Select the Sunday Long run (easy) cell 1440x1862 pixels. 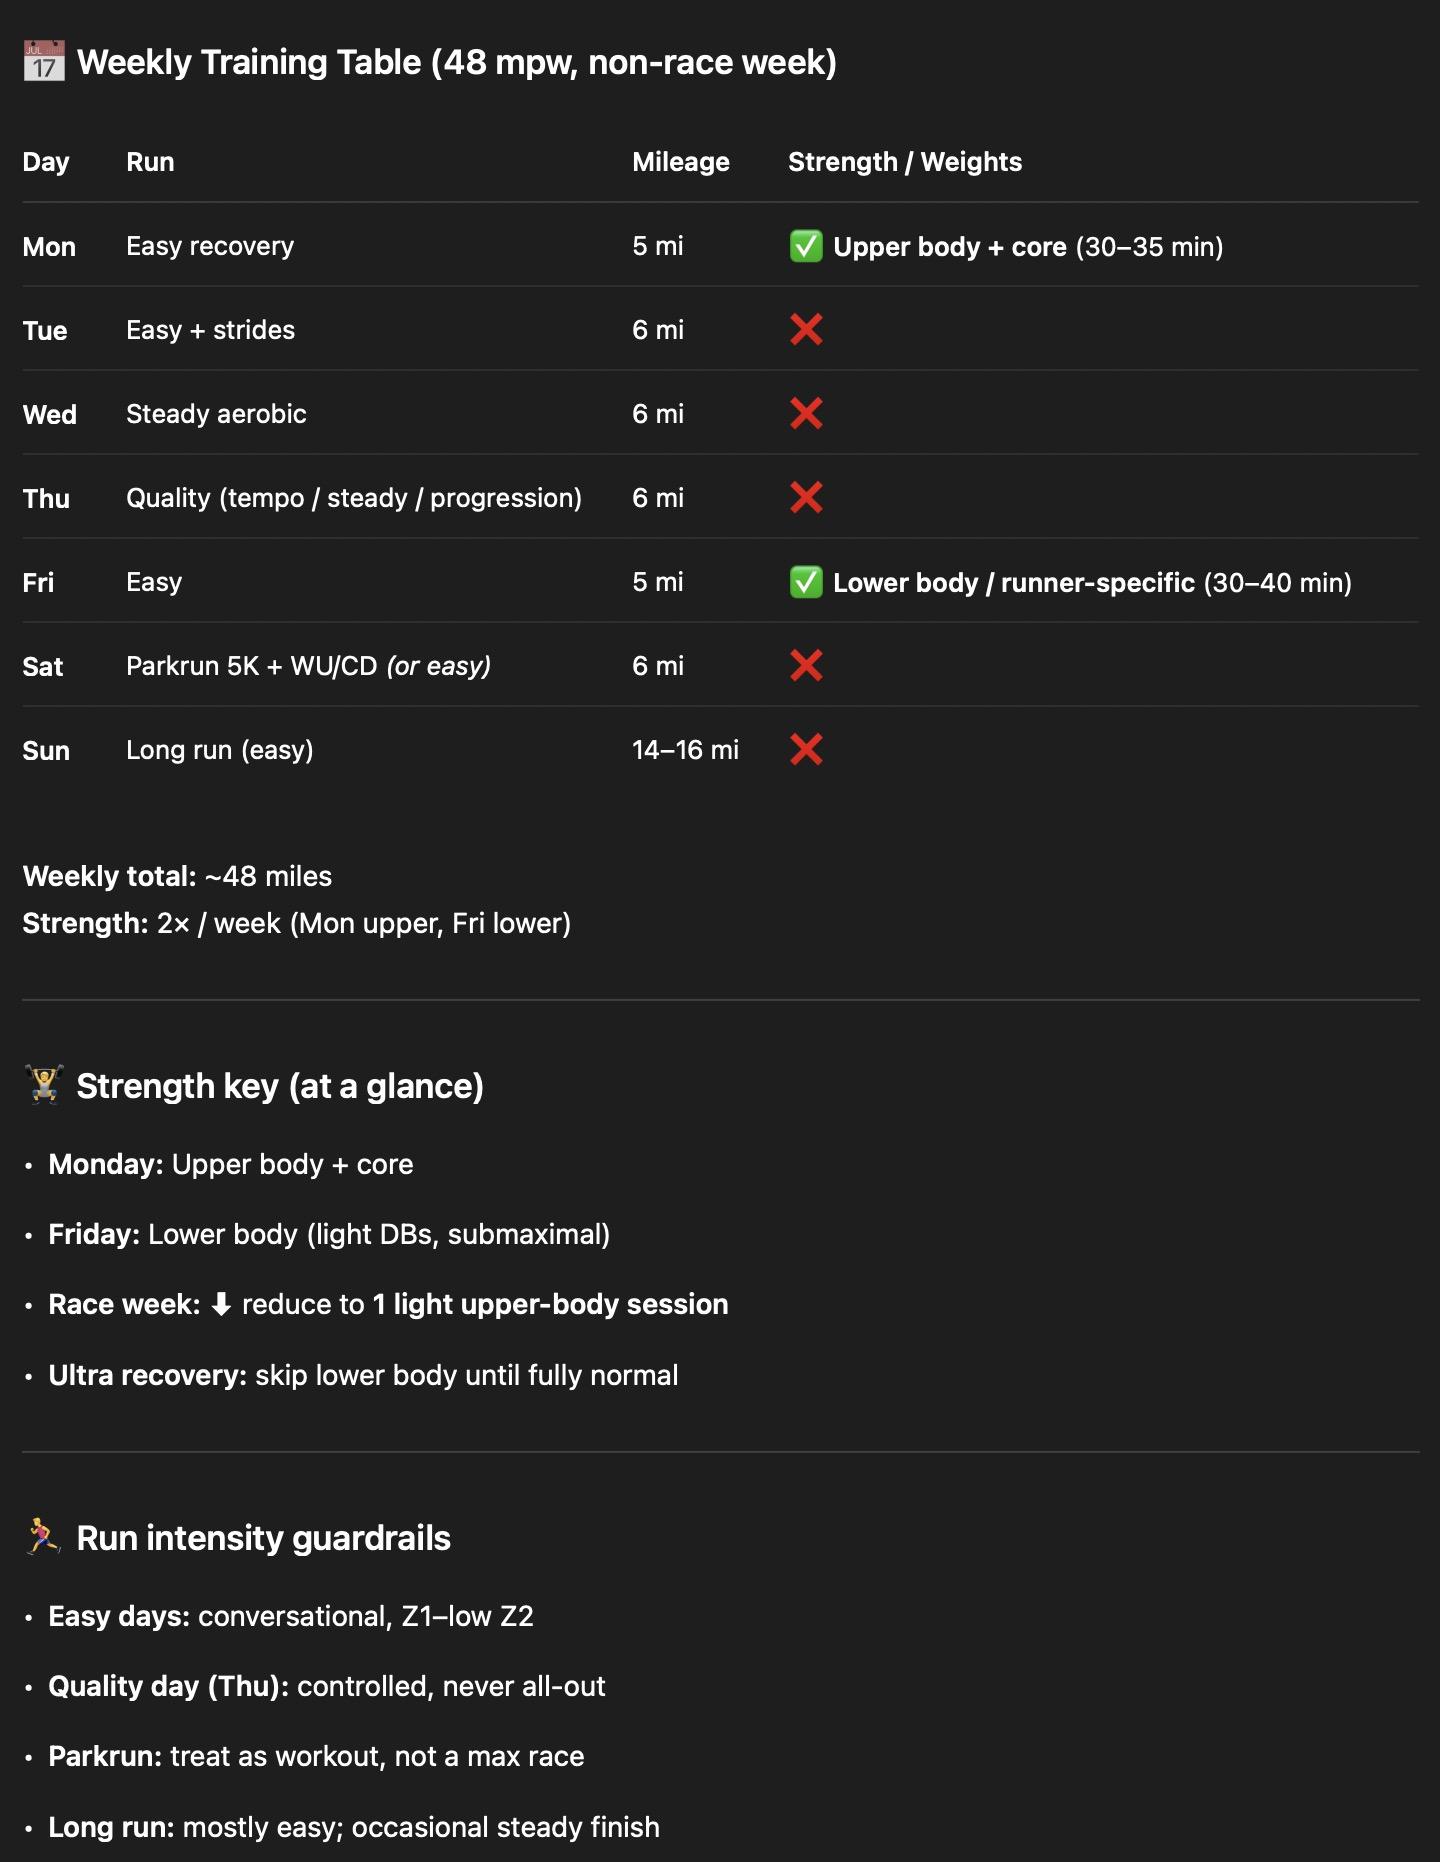coord(220,750)
